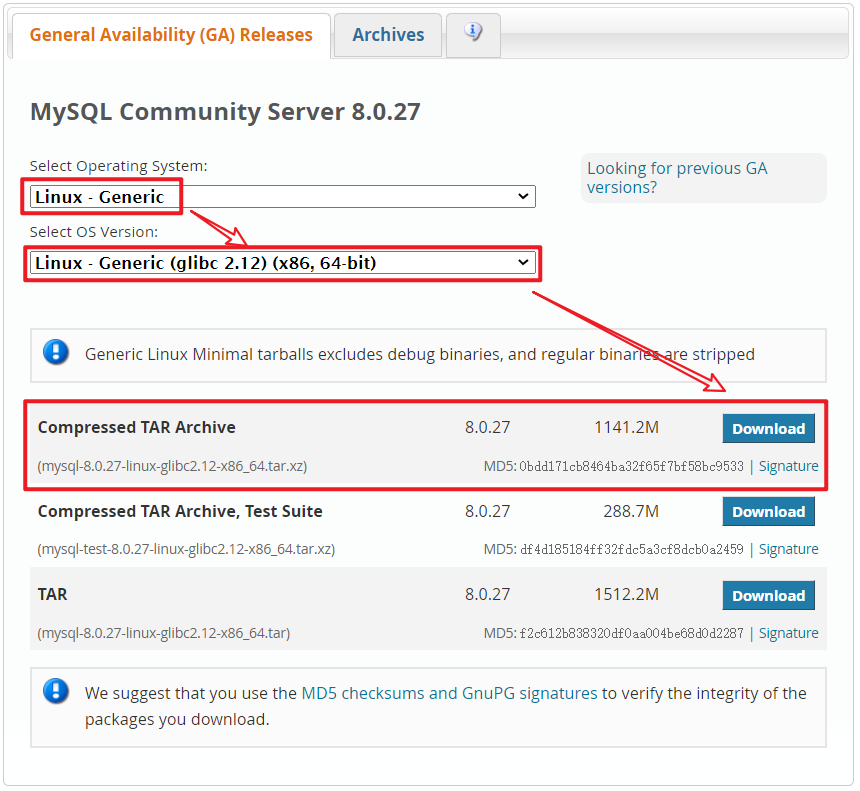
Task: Open MD5 checksums and GnuPG signatures link
Action: tap(449, 693)
